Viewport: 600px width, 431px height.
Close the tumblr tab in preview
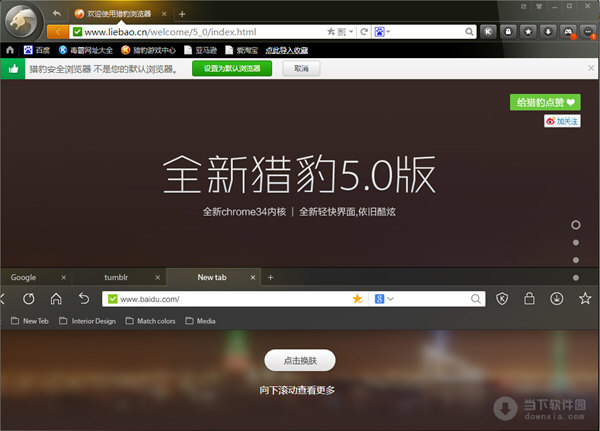coord(158,278)
